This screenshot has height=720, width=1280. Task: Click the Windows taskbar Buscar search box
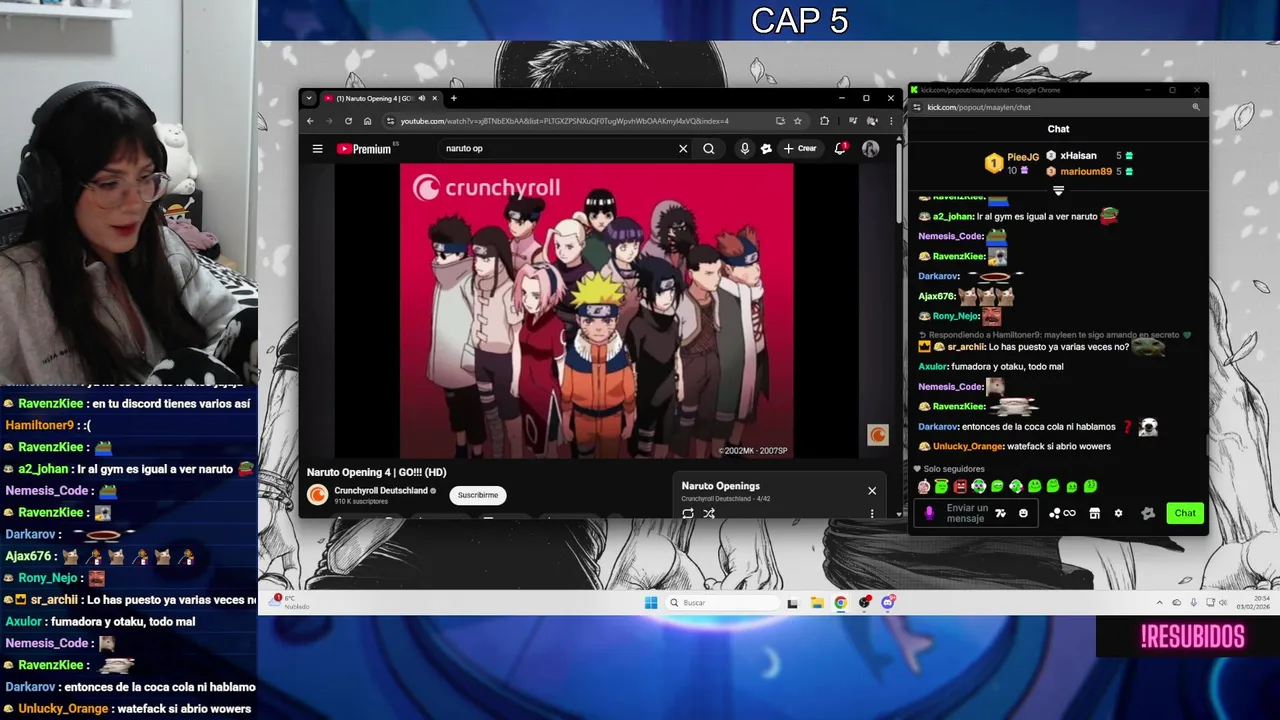coord(723,603)
